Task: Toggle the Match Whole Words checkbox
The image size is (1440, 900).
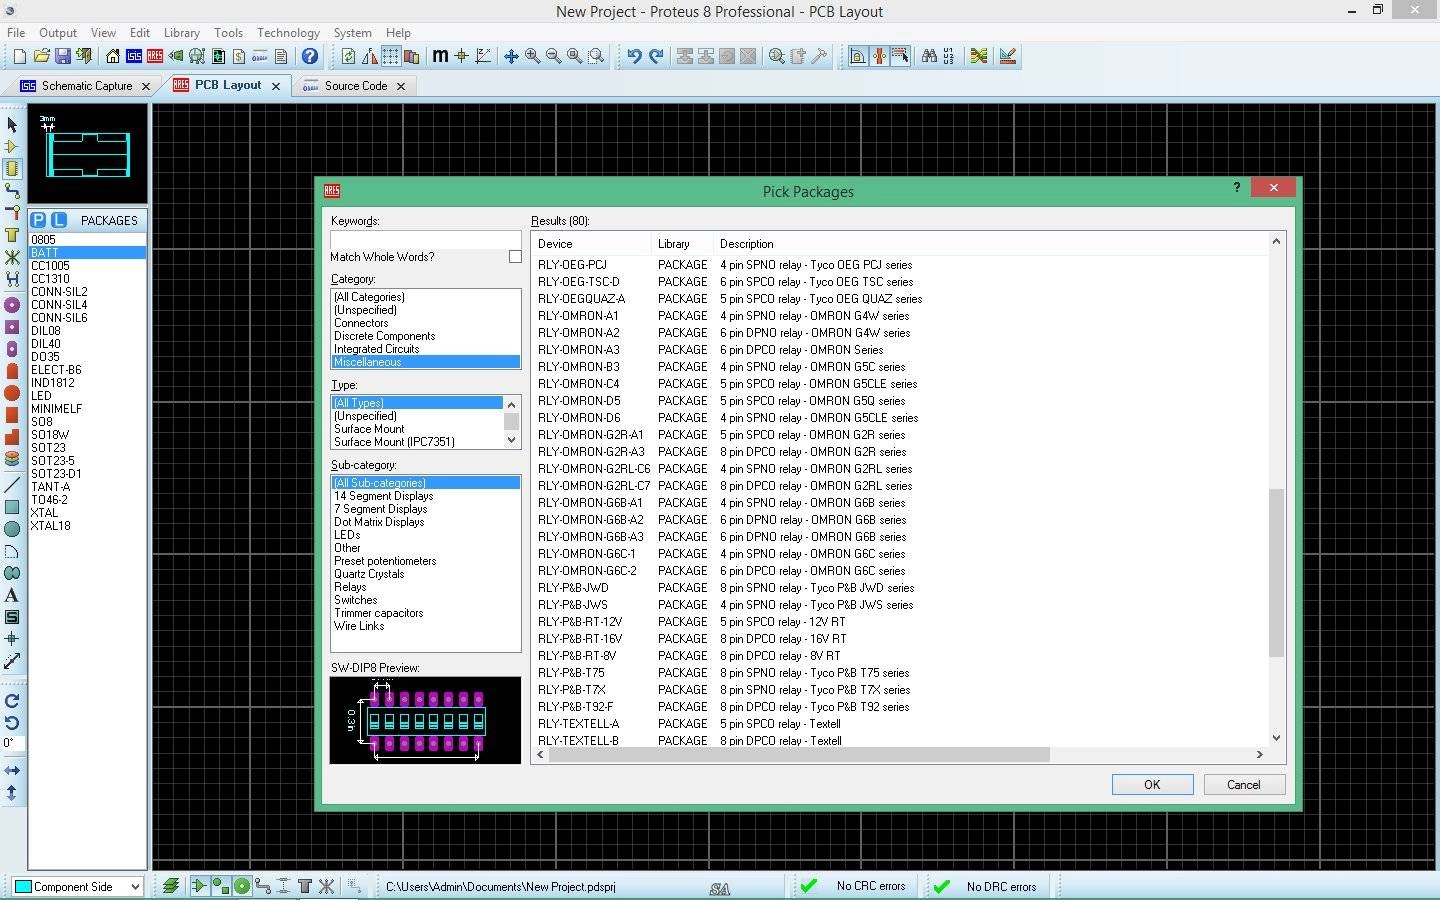Action: (x=515, y=257)
